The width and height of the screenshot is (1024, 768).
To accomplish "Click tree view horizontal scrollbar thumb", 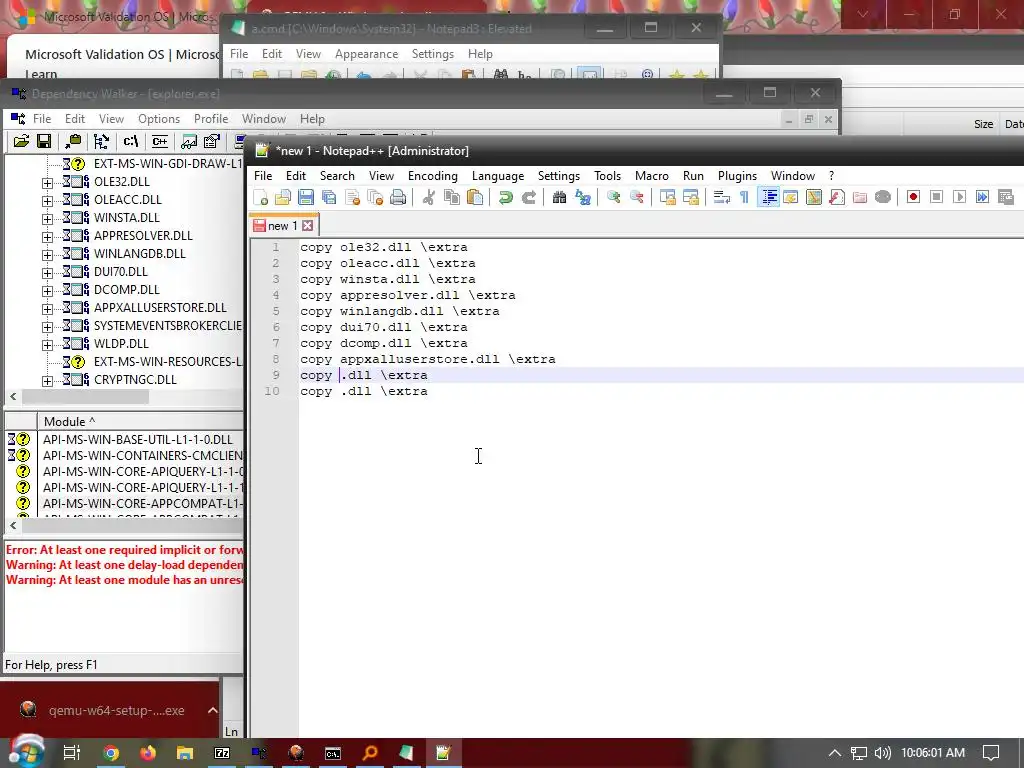I will tap(86, 396).
